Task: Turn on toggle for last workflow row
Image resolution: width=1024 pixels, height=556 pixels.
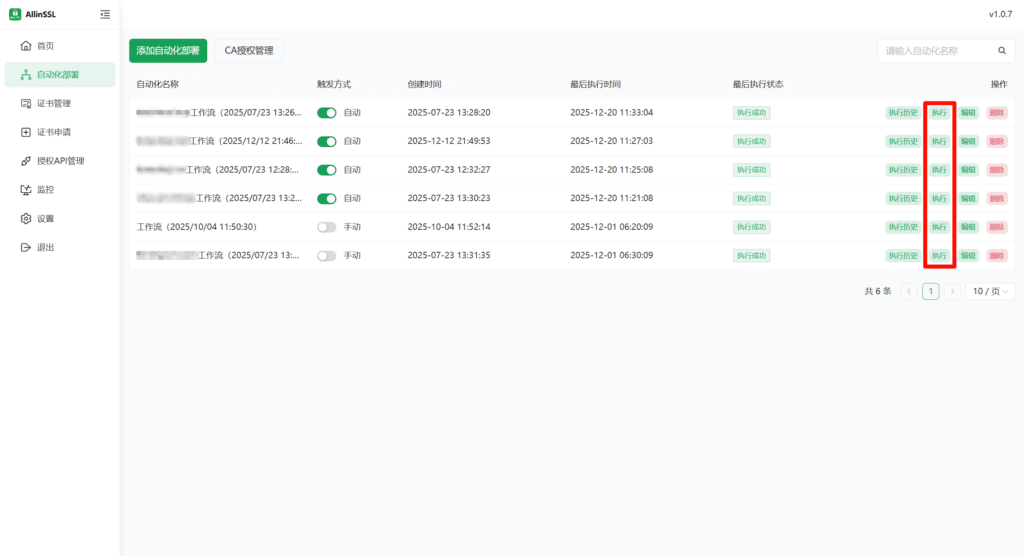Action: (x=327, y=256)
